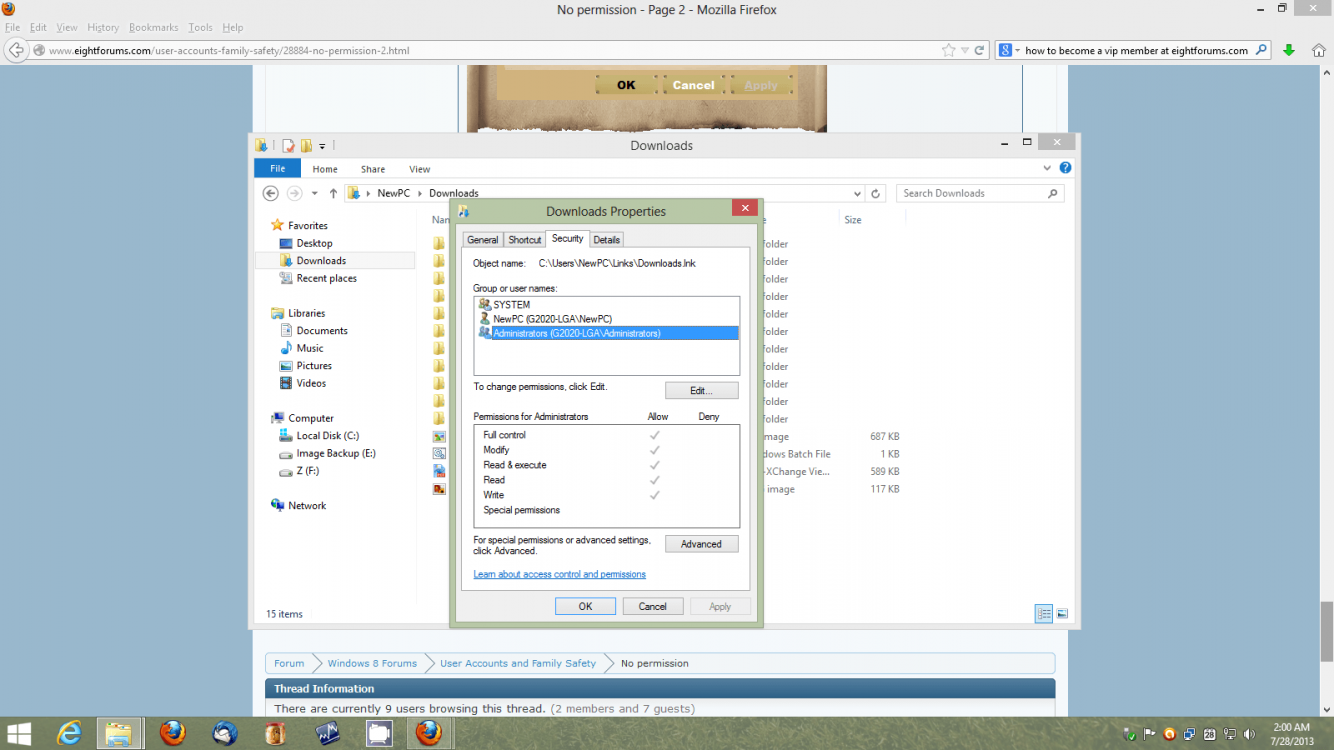This screenshot has width=1334, height=750.
Task: Click the bookmark star in Firefox URL bar
Action: (948, 50)
